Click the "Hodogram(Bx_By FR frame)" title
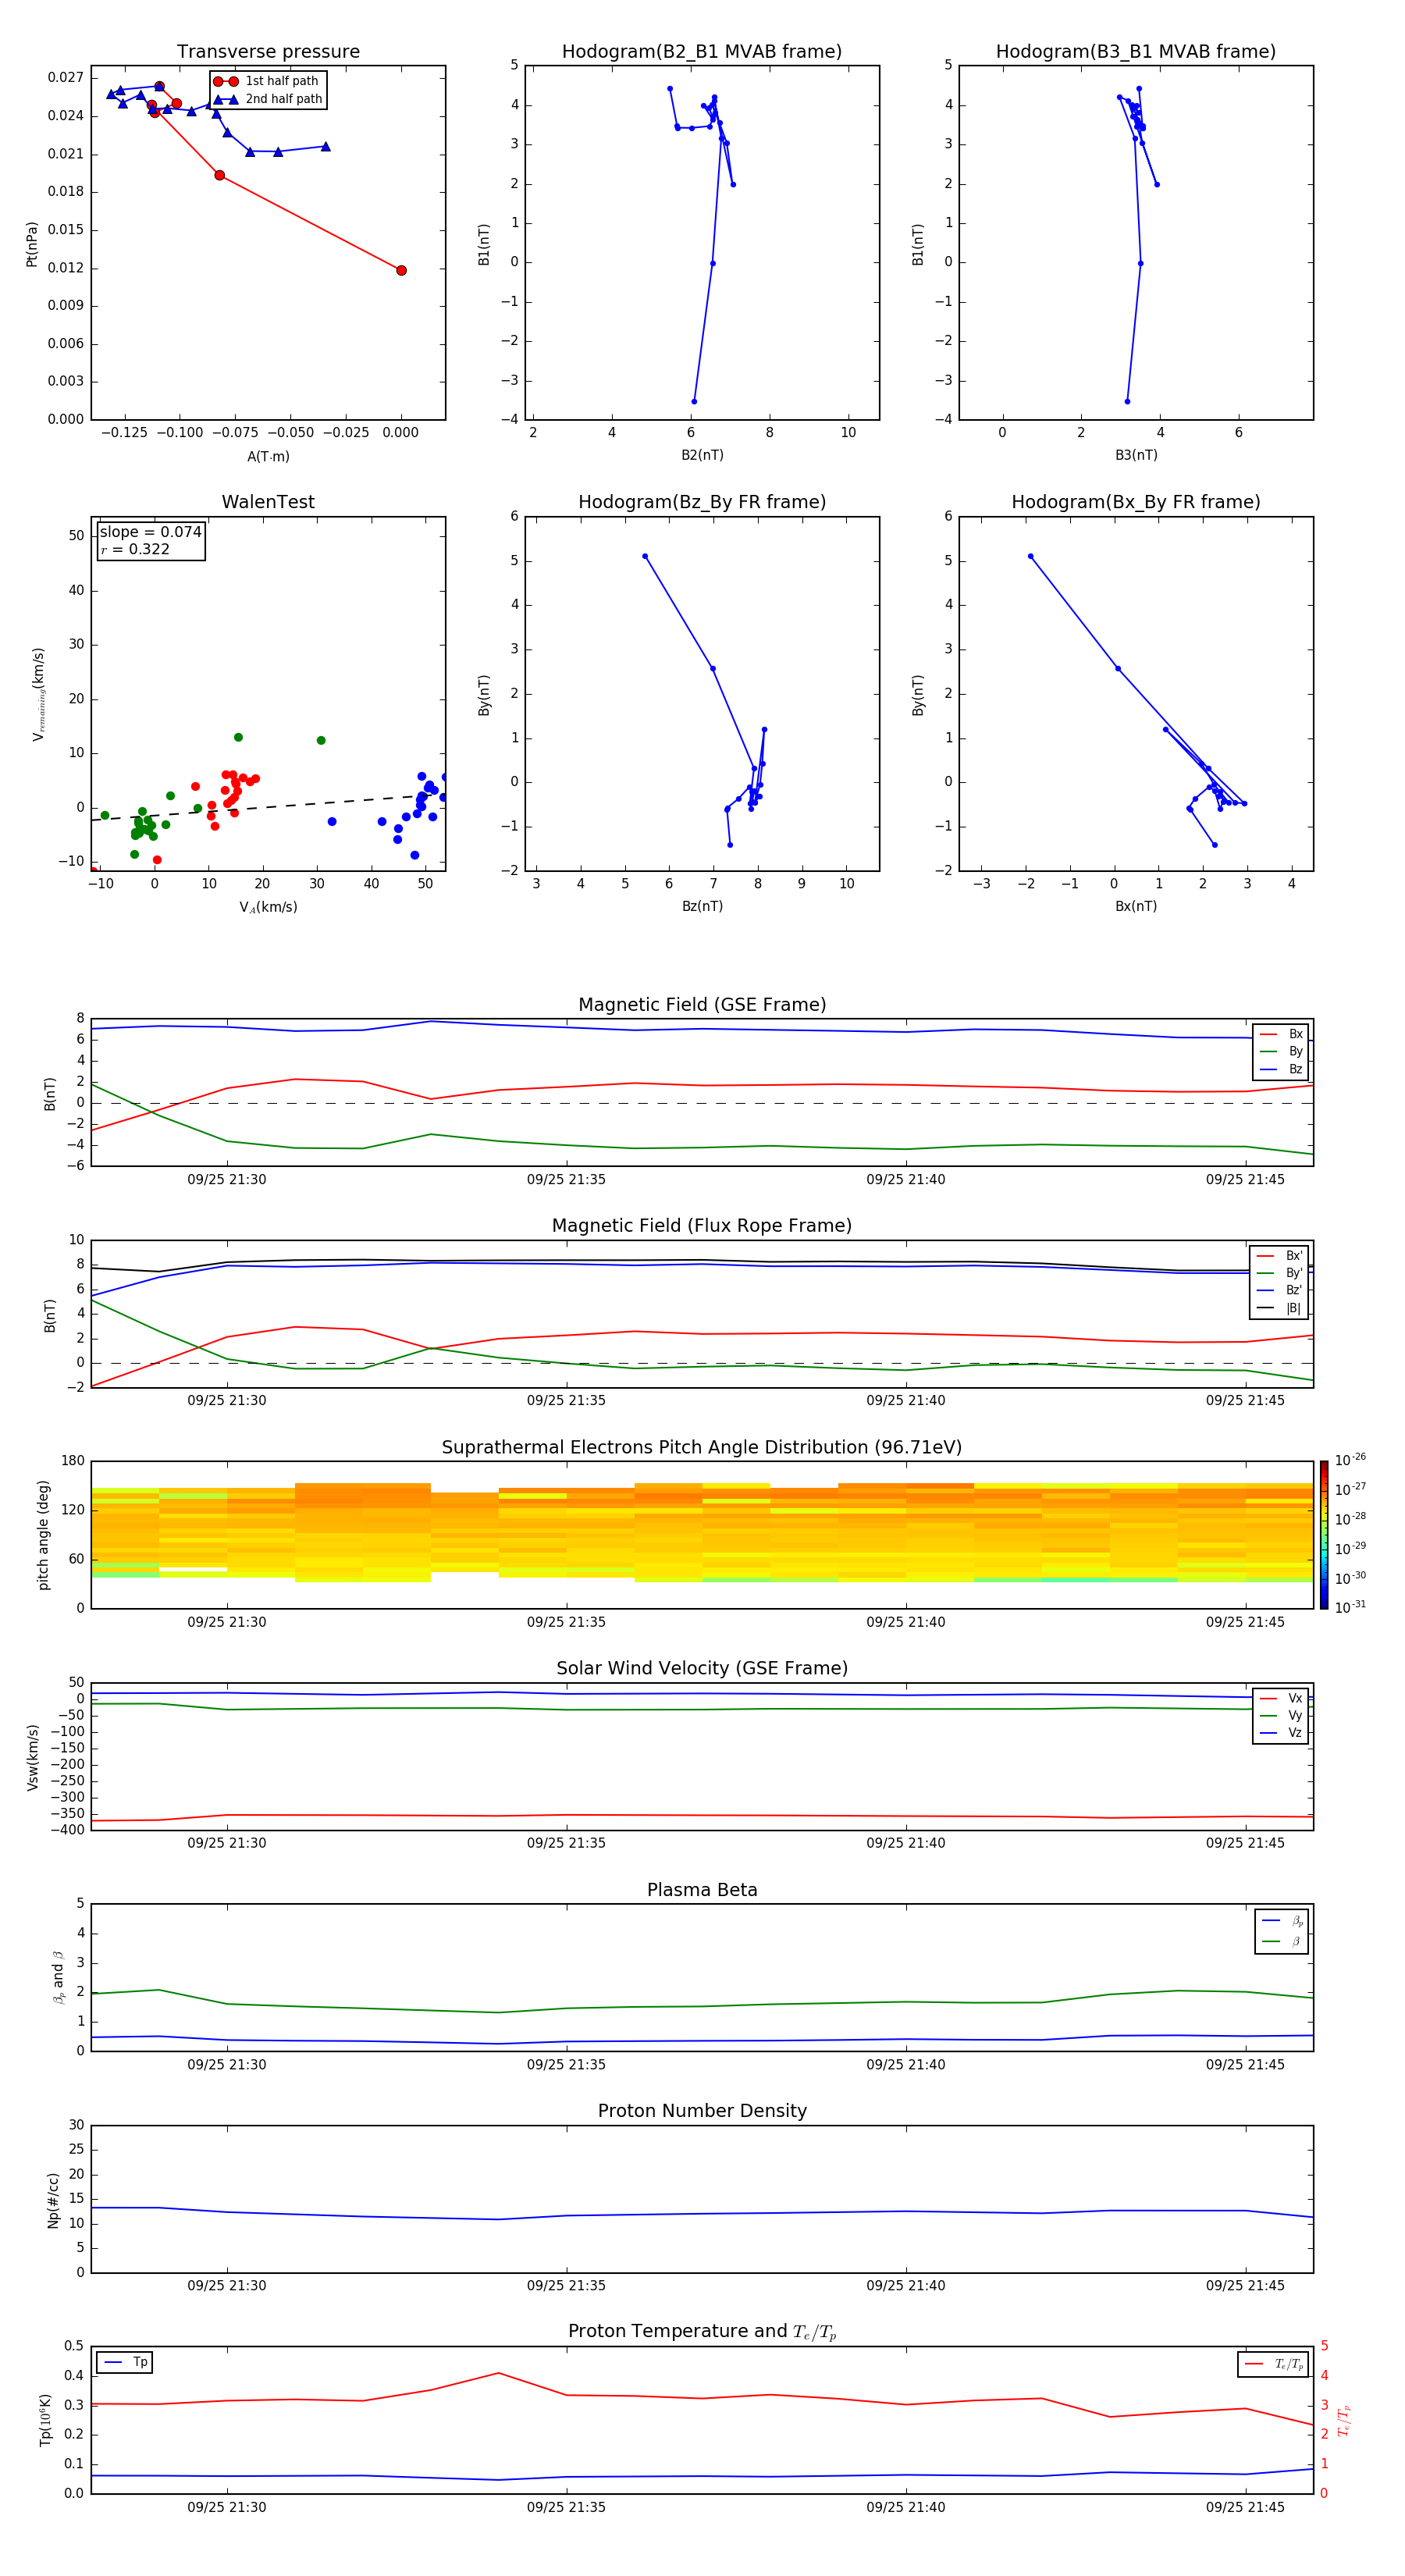Screen dimensions: 1405x2576 (x=1136, y=502)
